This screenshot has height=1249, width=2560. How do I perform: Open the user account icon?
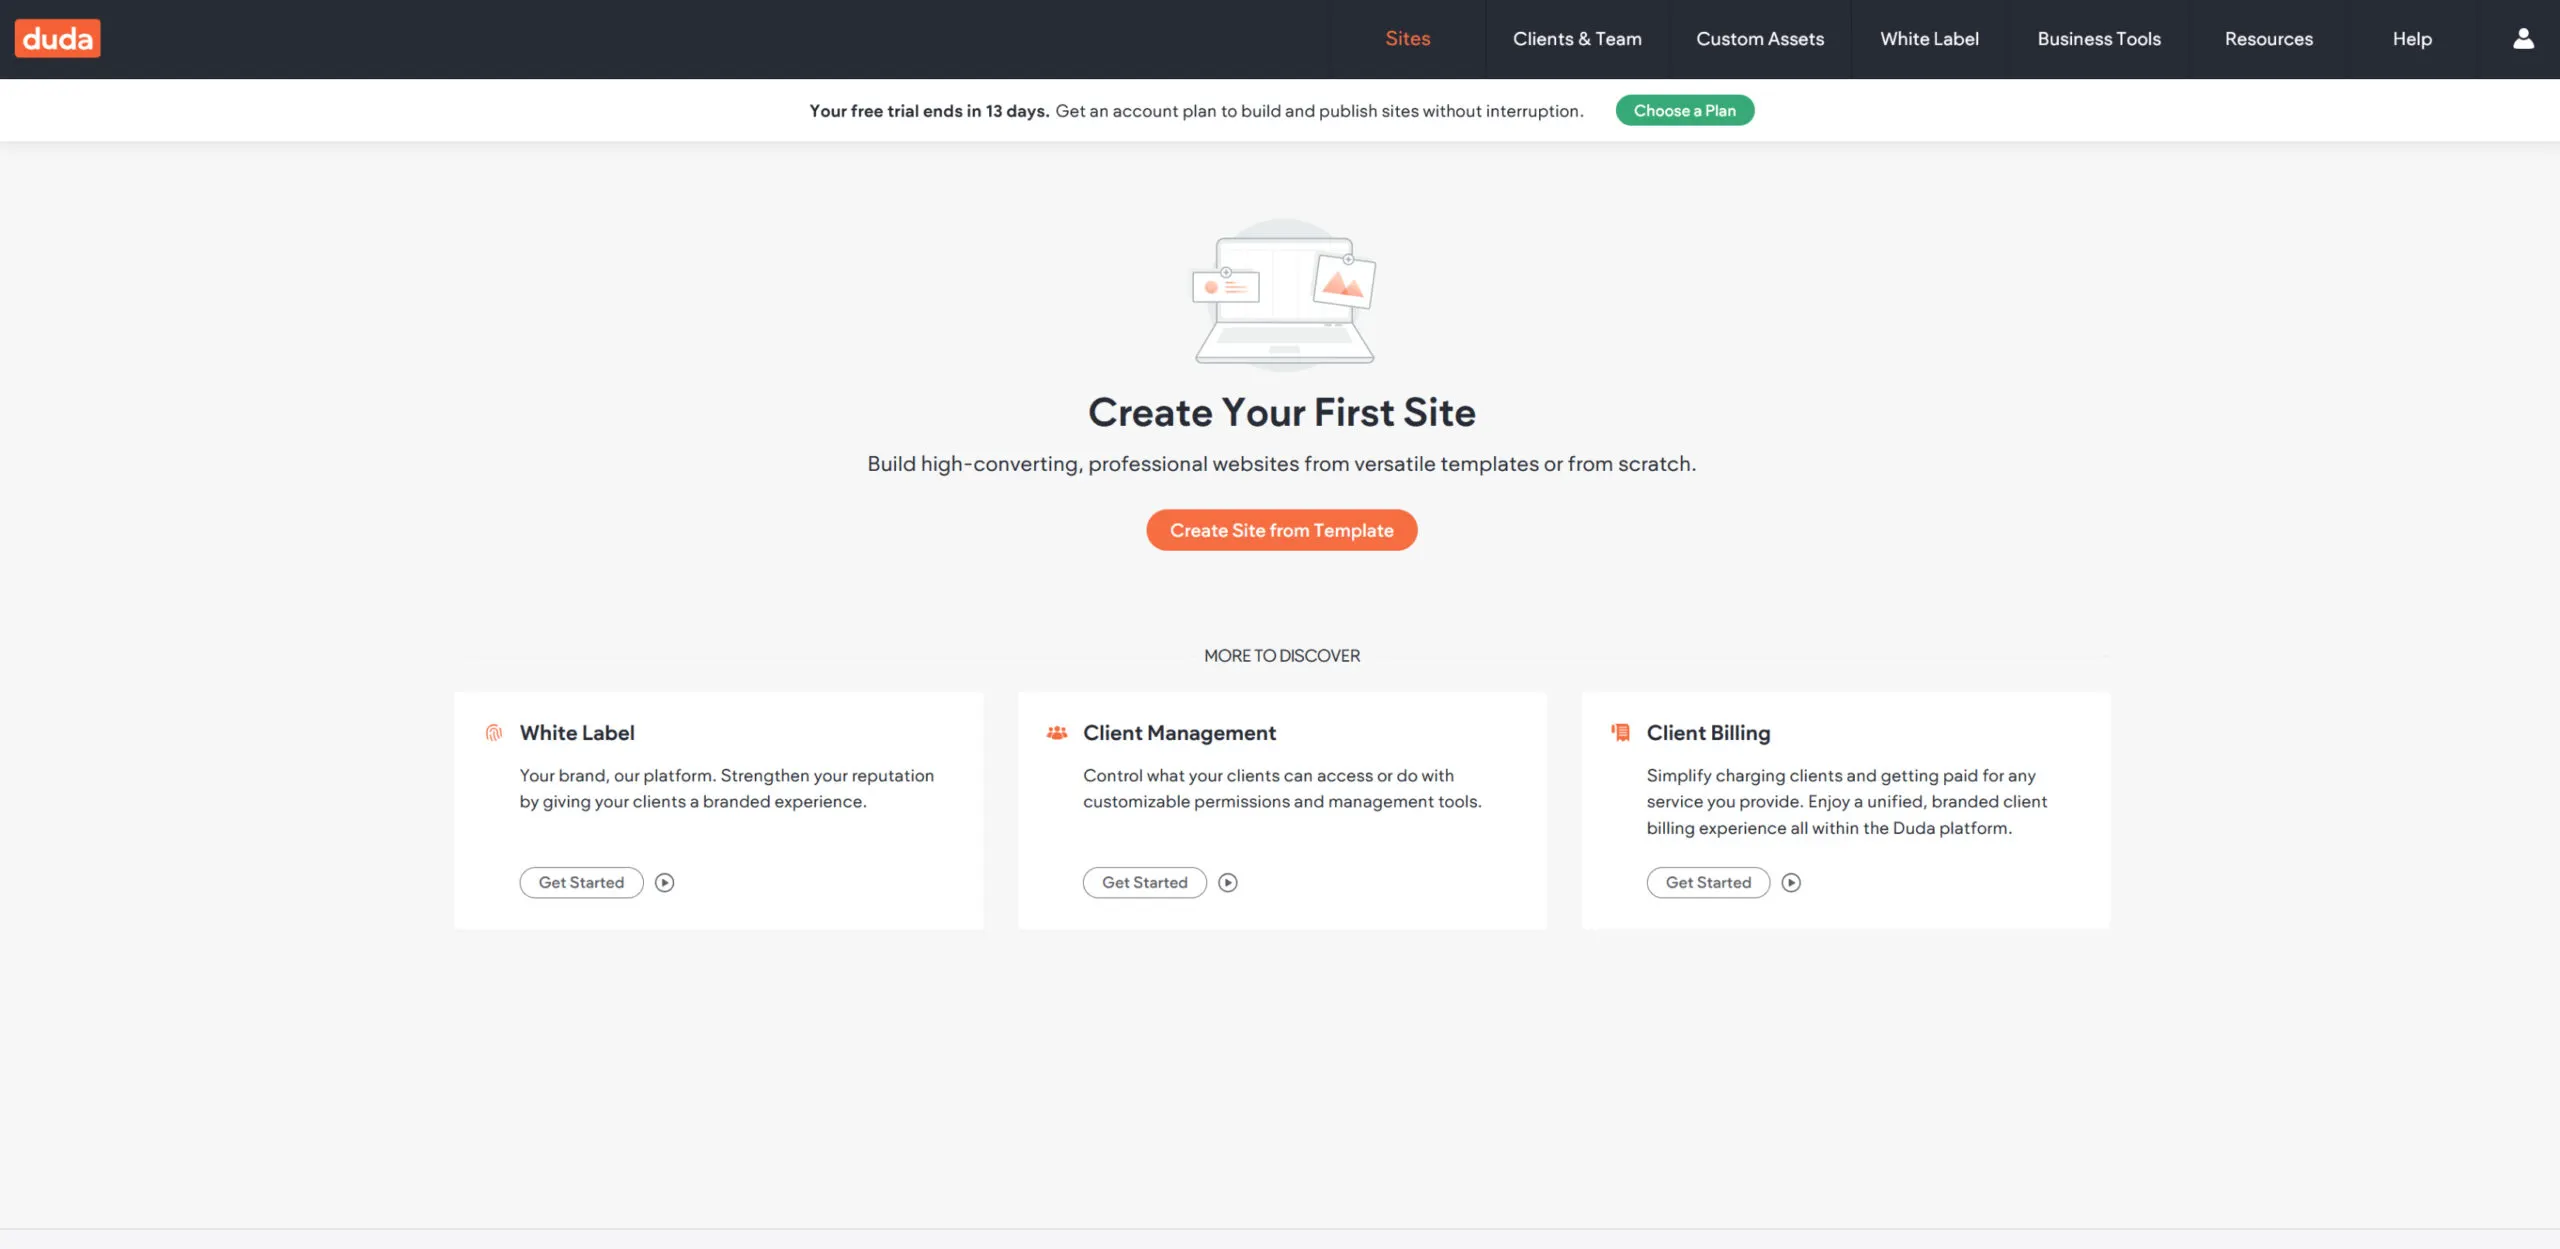click(x=2523, y=38)
